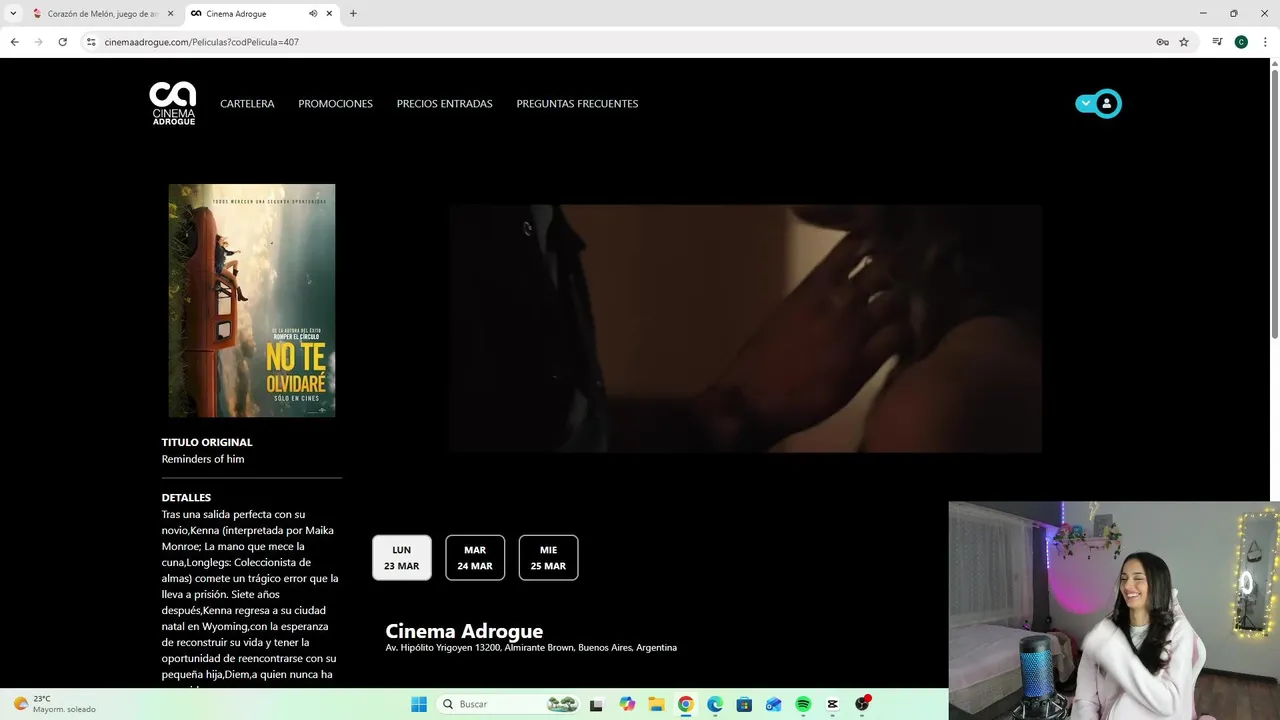Click the 'Cinema Adrogue' venue heading

pos(464,631)
